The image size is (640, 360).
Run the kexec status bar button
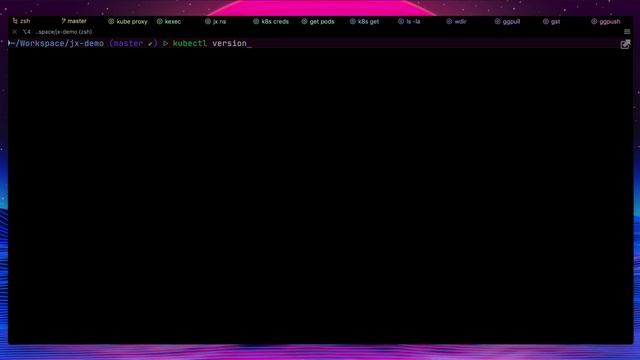[169, 21]
